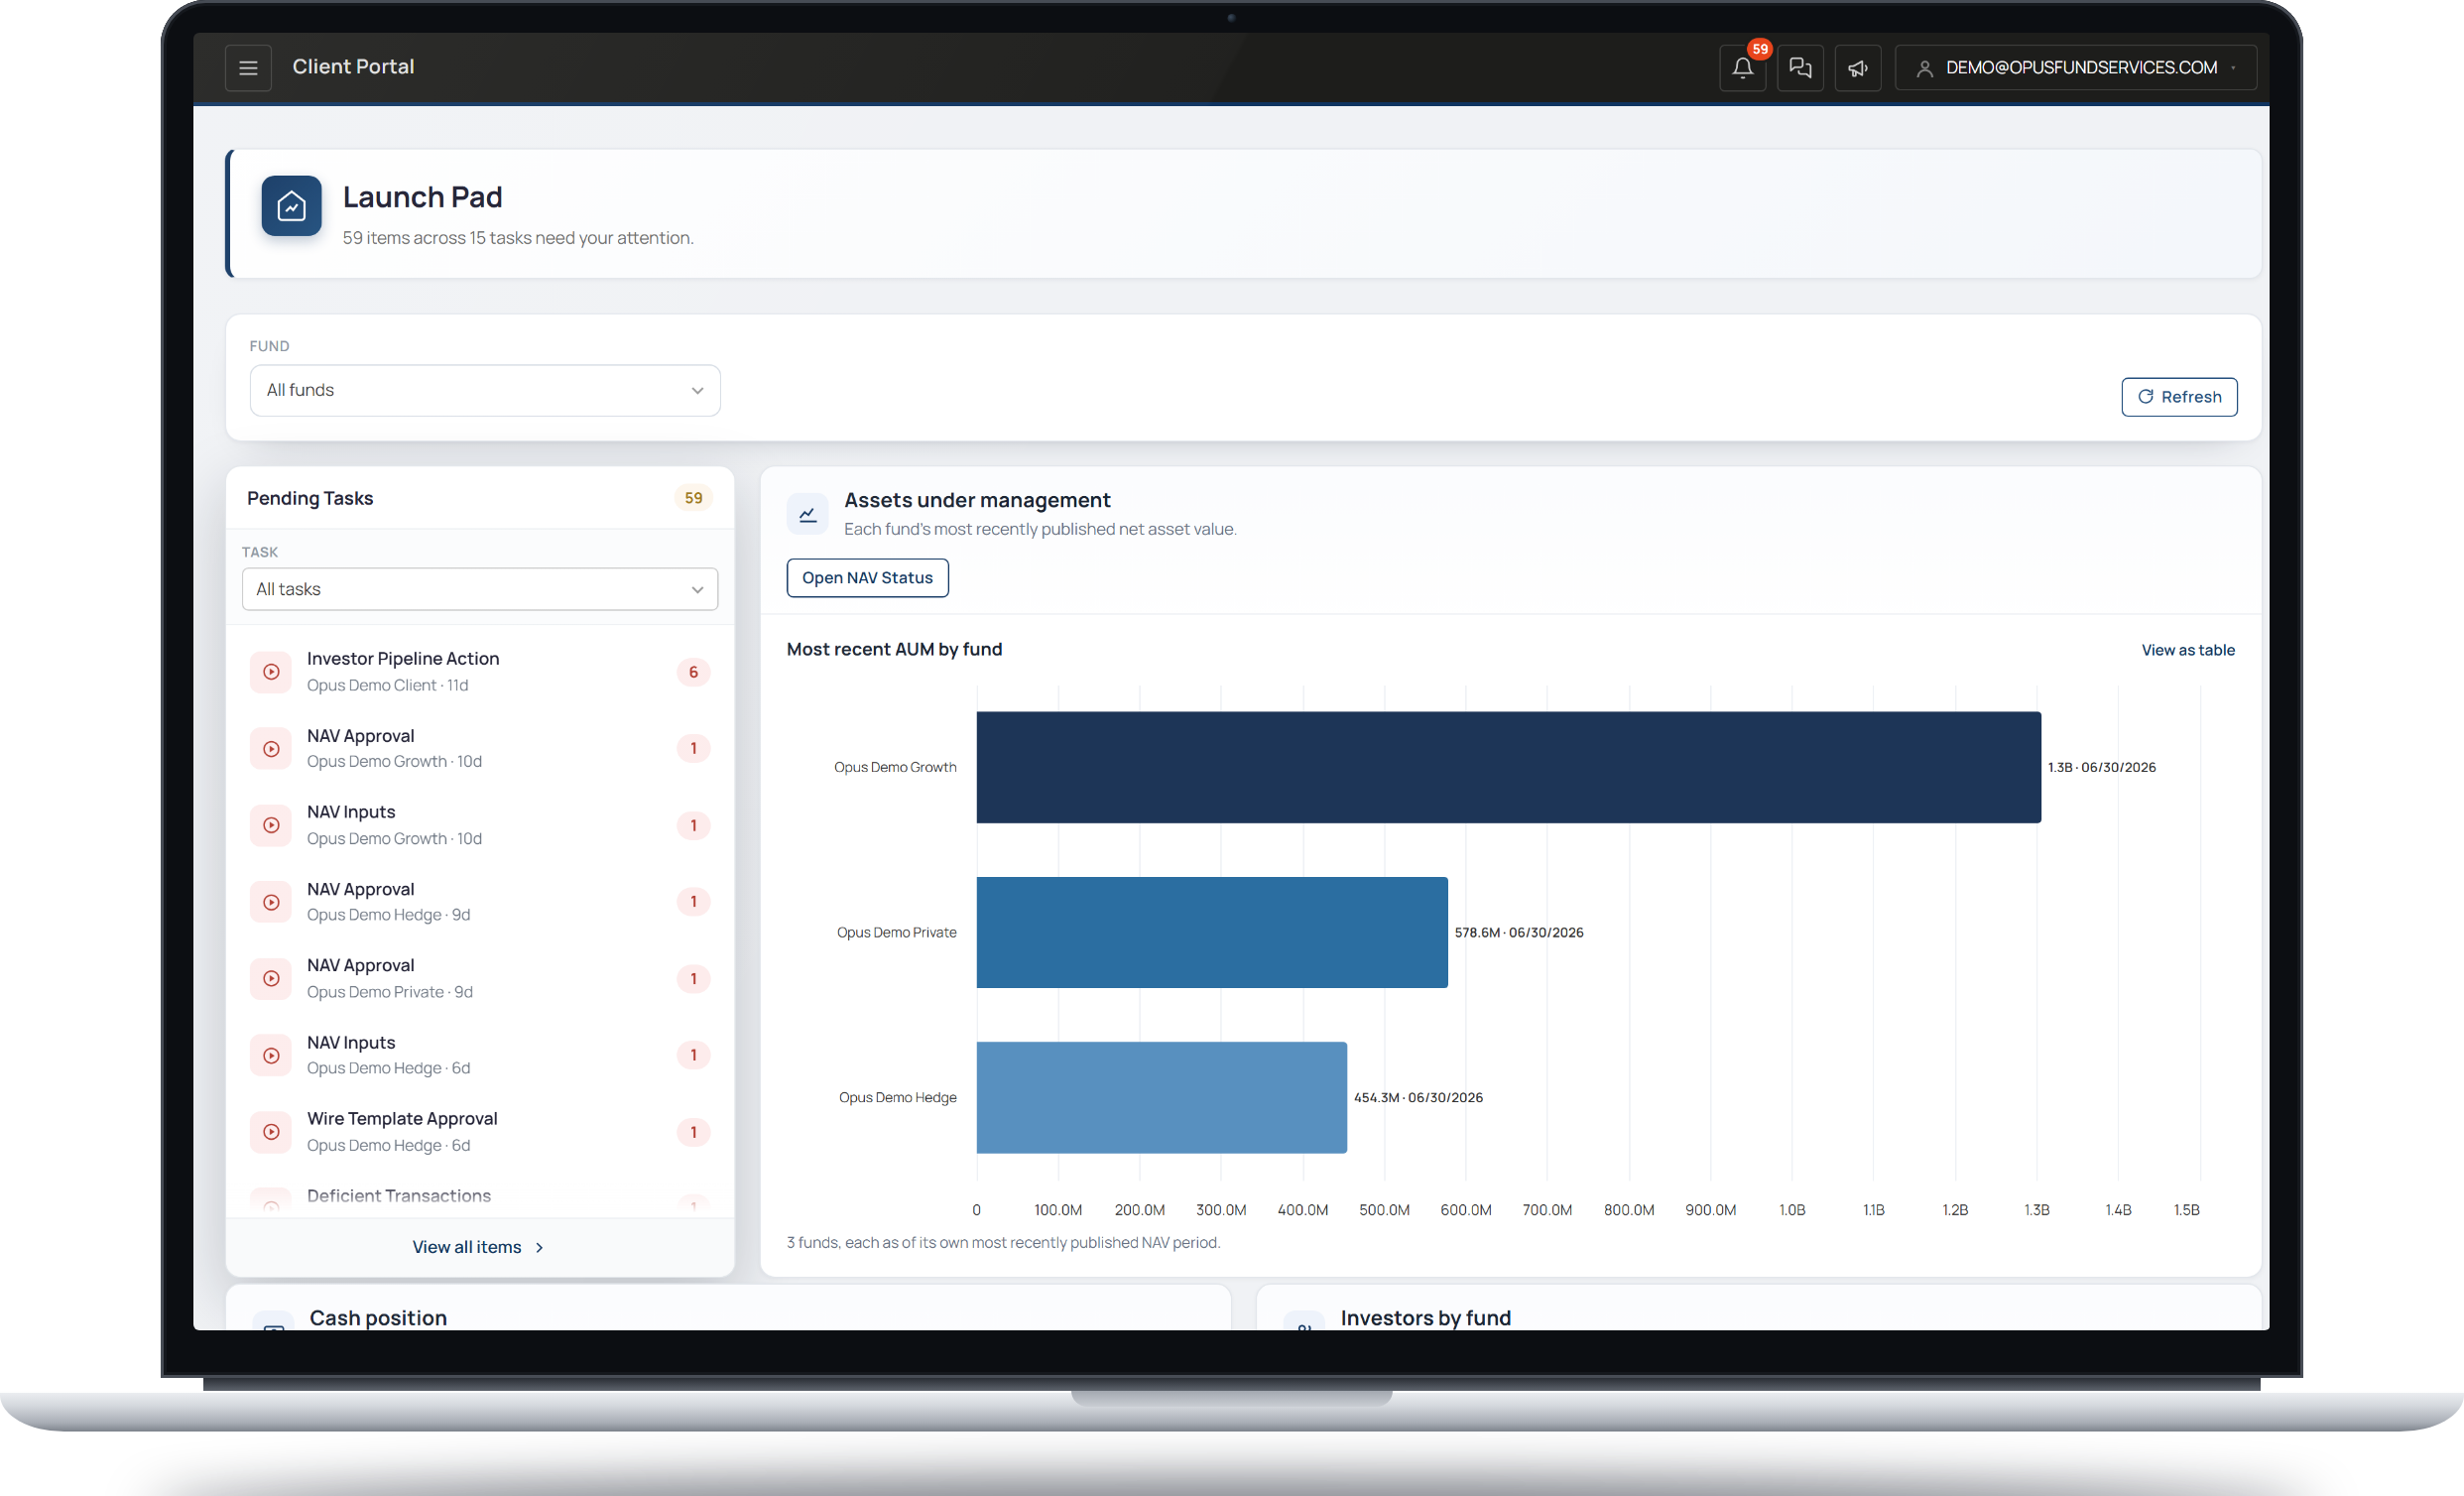This screenshot has height=1496, width=2464.
Task: Open notifications bell with 59 badge
Action: (1742, 68)
